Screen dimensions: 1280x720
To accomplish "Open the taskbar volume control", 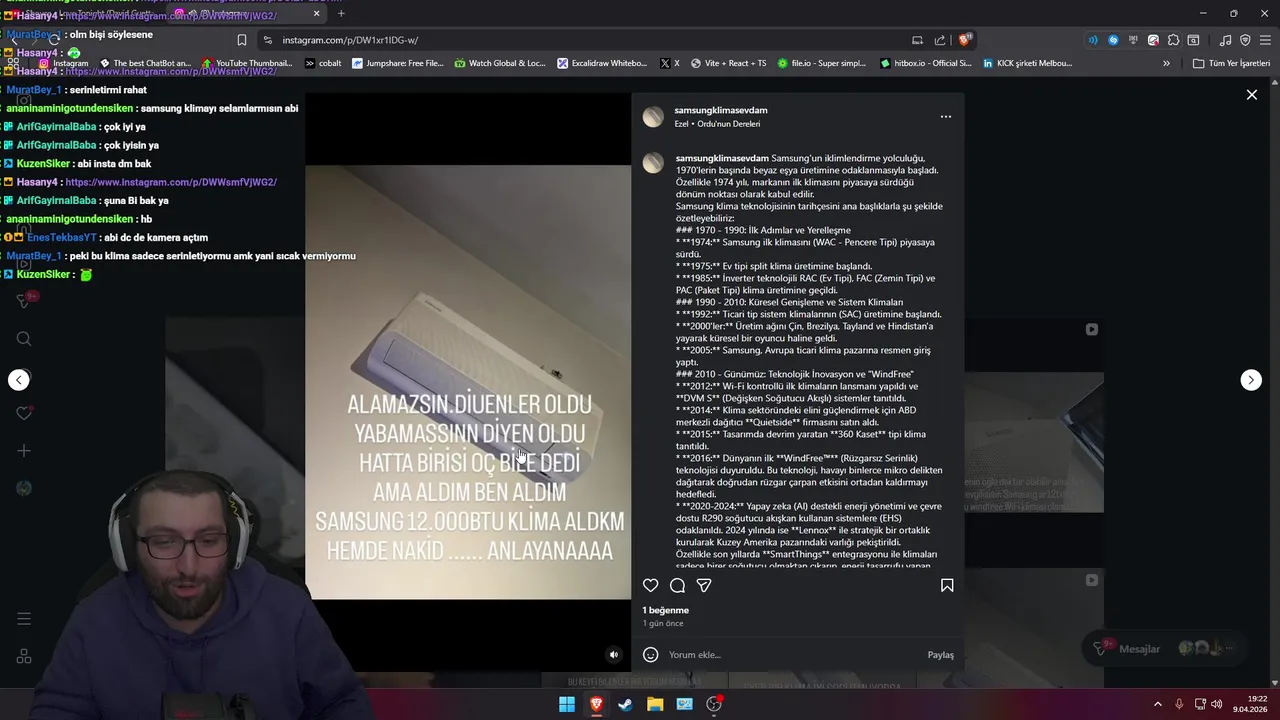I will (x=1216, y=704).
